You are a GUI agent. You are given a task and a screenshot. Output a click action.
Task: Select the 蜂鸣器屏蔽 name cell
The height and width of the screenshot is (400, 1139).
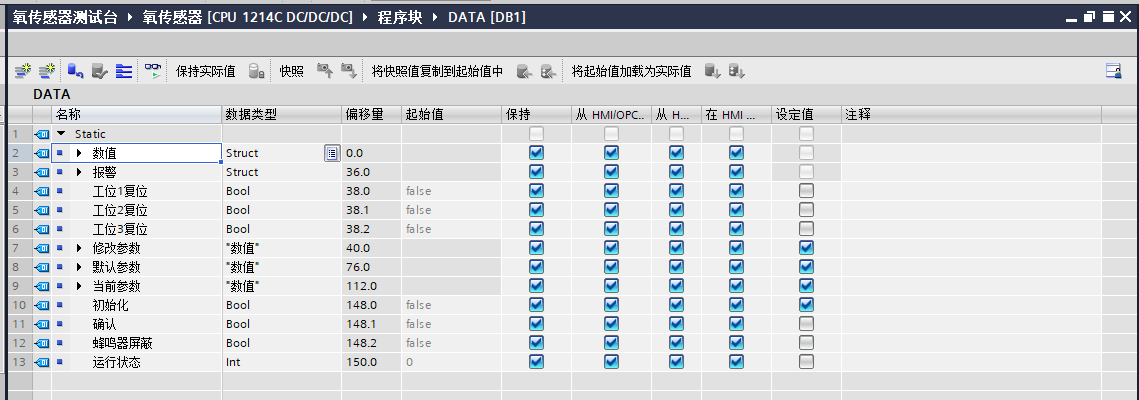tap(123, 343)
